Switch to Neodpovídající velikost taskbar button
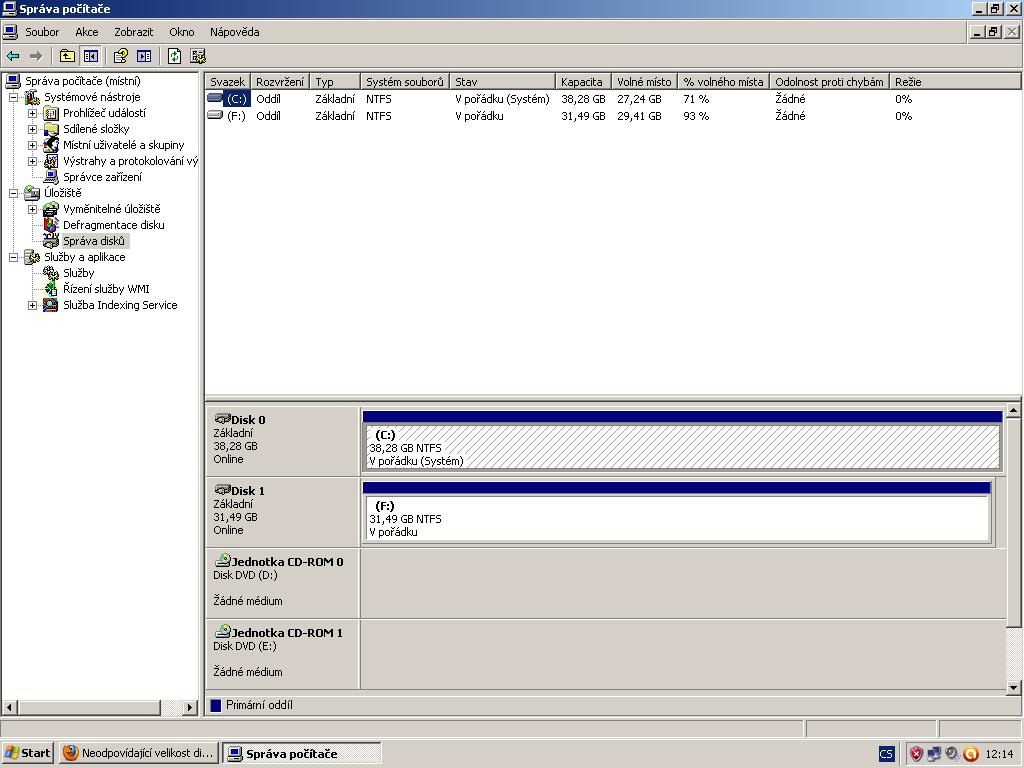 (138, 753)
